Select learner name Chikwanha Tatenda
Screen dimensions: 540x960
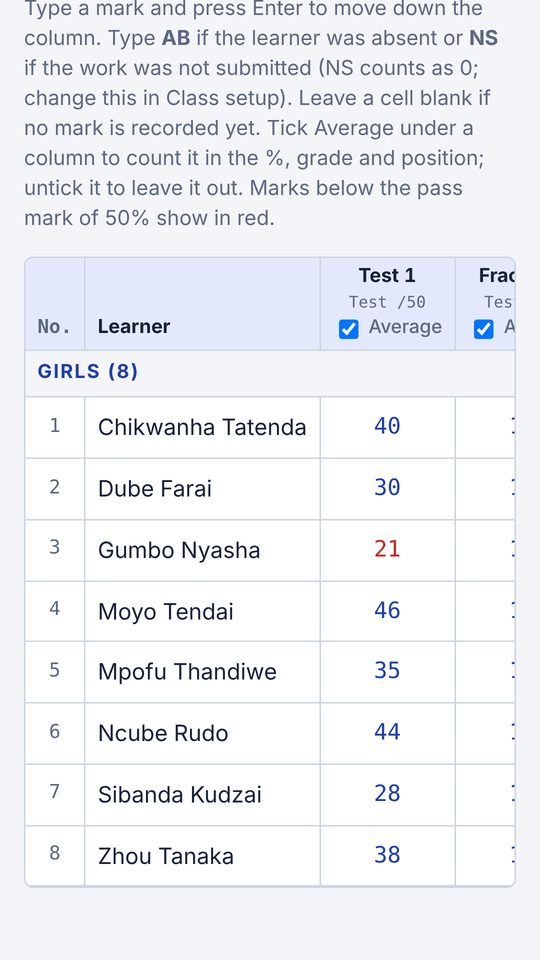[202, 427]
